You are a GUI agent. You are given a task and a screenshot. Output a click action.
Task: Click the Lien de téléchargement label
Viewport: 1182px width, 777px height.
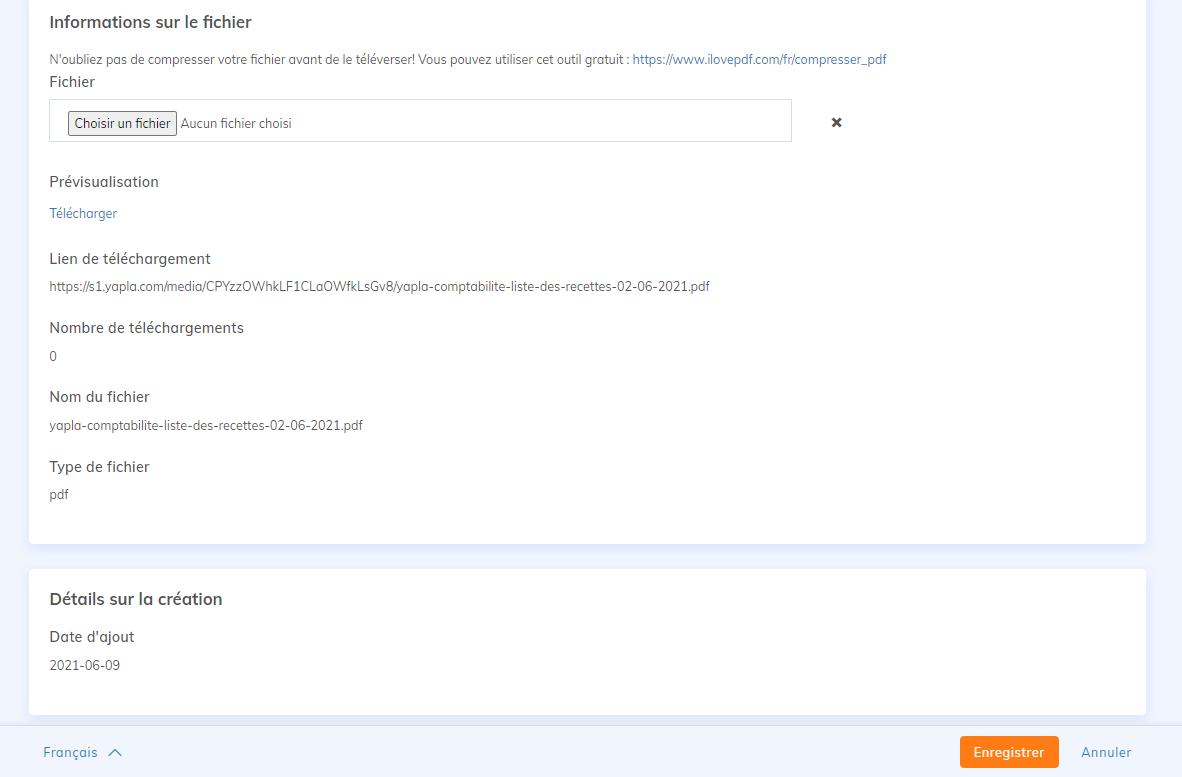[130, 259]
